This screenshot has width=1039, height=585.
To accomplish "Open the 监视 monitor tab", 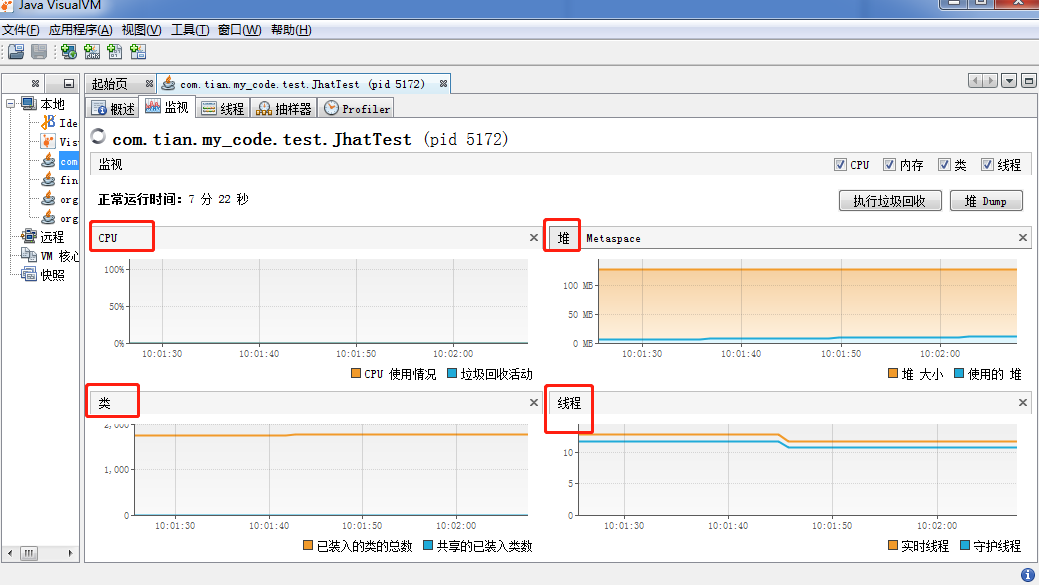I will click(168, 107).
